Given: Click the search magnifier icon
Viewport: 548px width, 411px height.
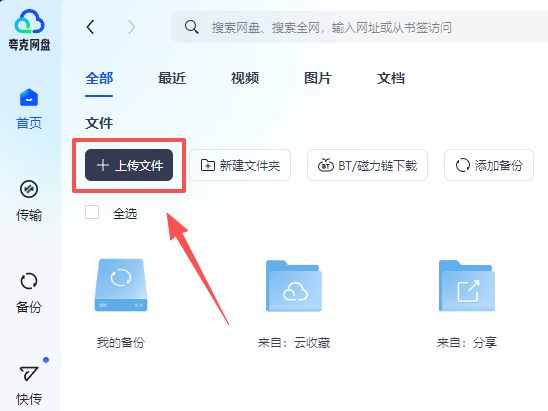Looking at the screenshot, I should click(192, 27).
